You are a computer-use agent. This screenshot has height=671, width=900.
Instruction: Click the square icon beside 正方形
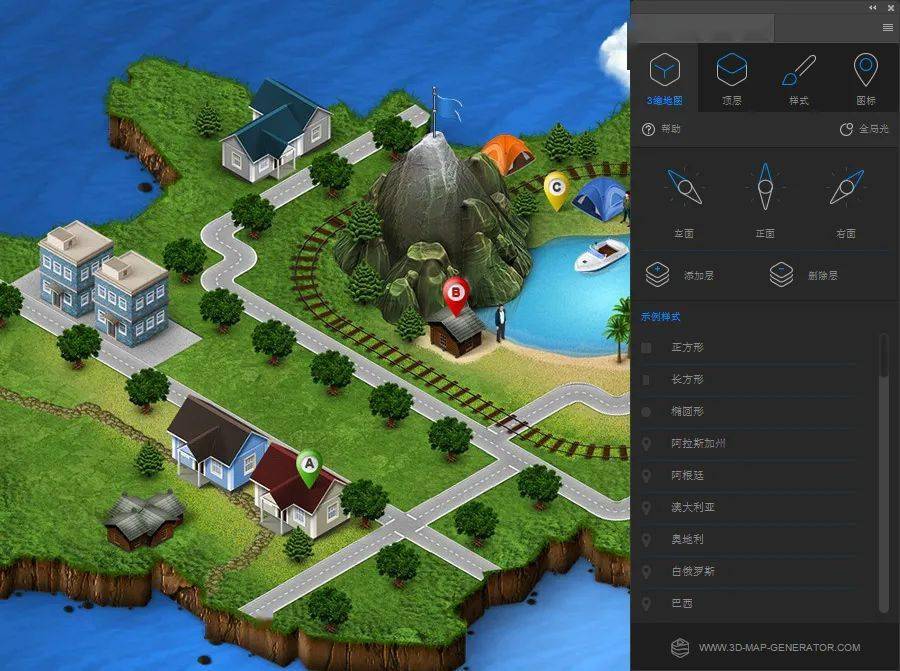(x=646, y=348)
